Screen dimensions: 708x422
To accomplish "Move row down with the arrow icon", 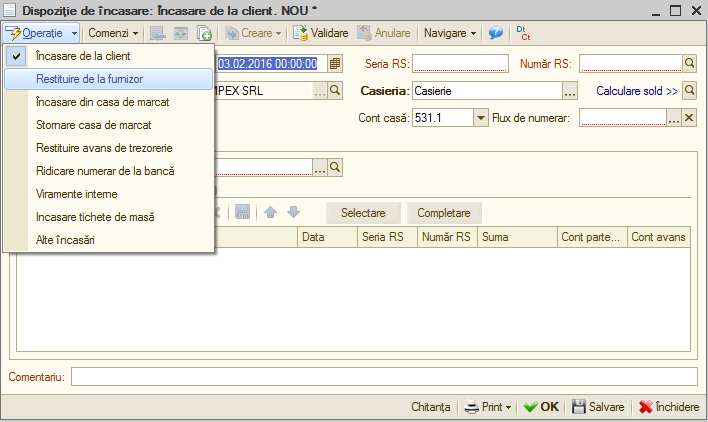I will tap(293, 212).
